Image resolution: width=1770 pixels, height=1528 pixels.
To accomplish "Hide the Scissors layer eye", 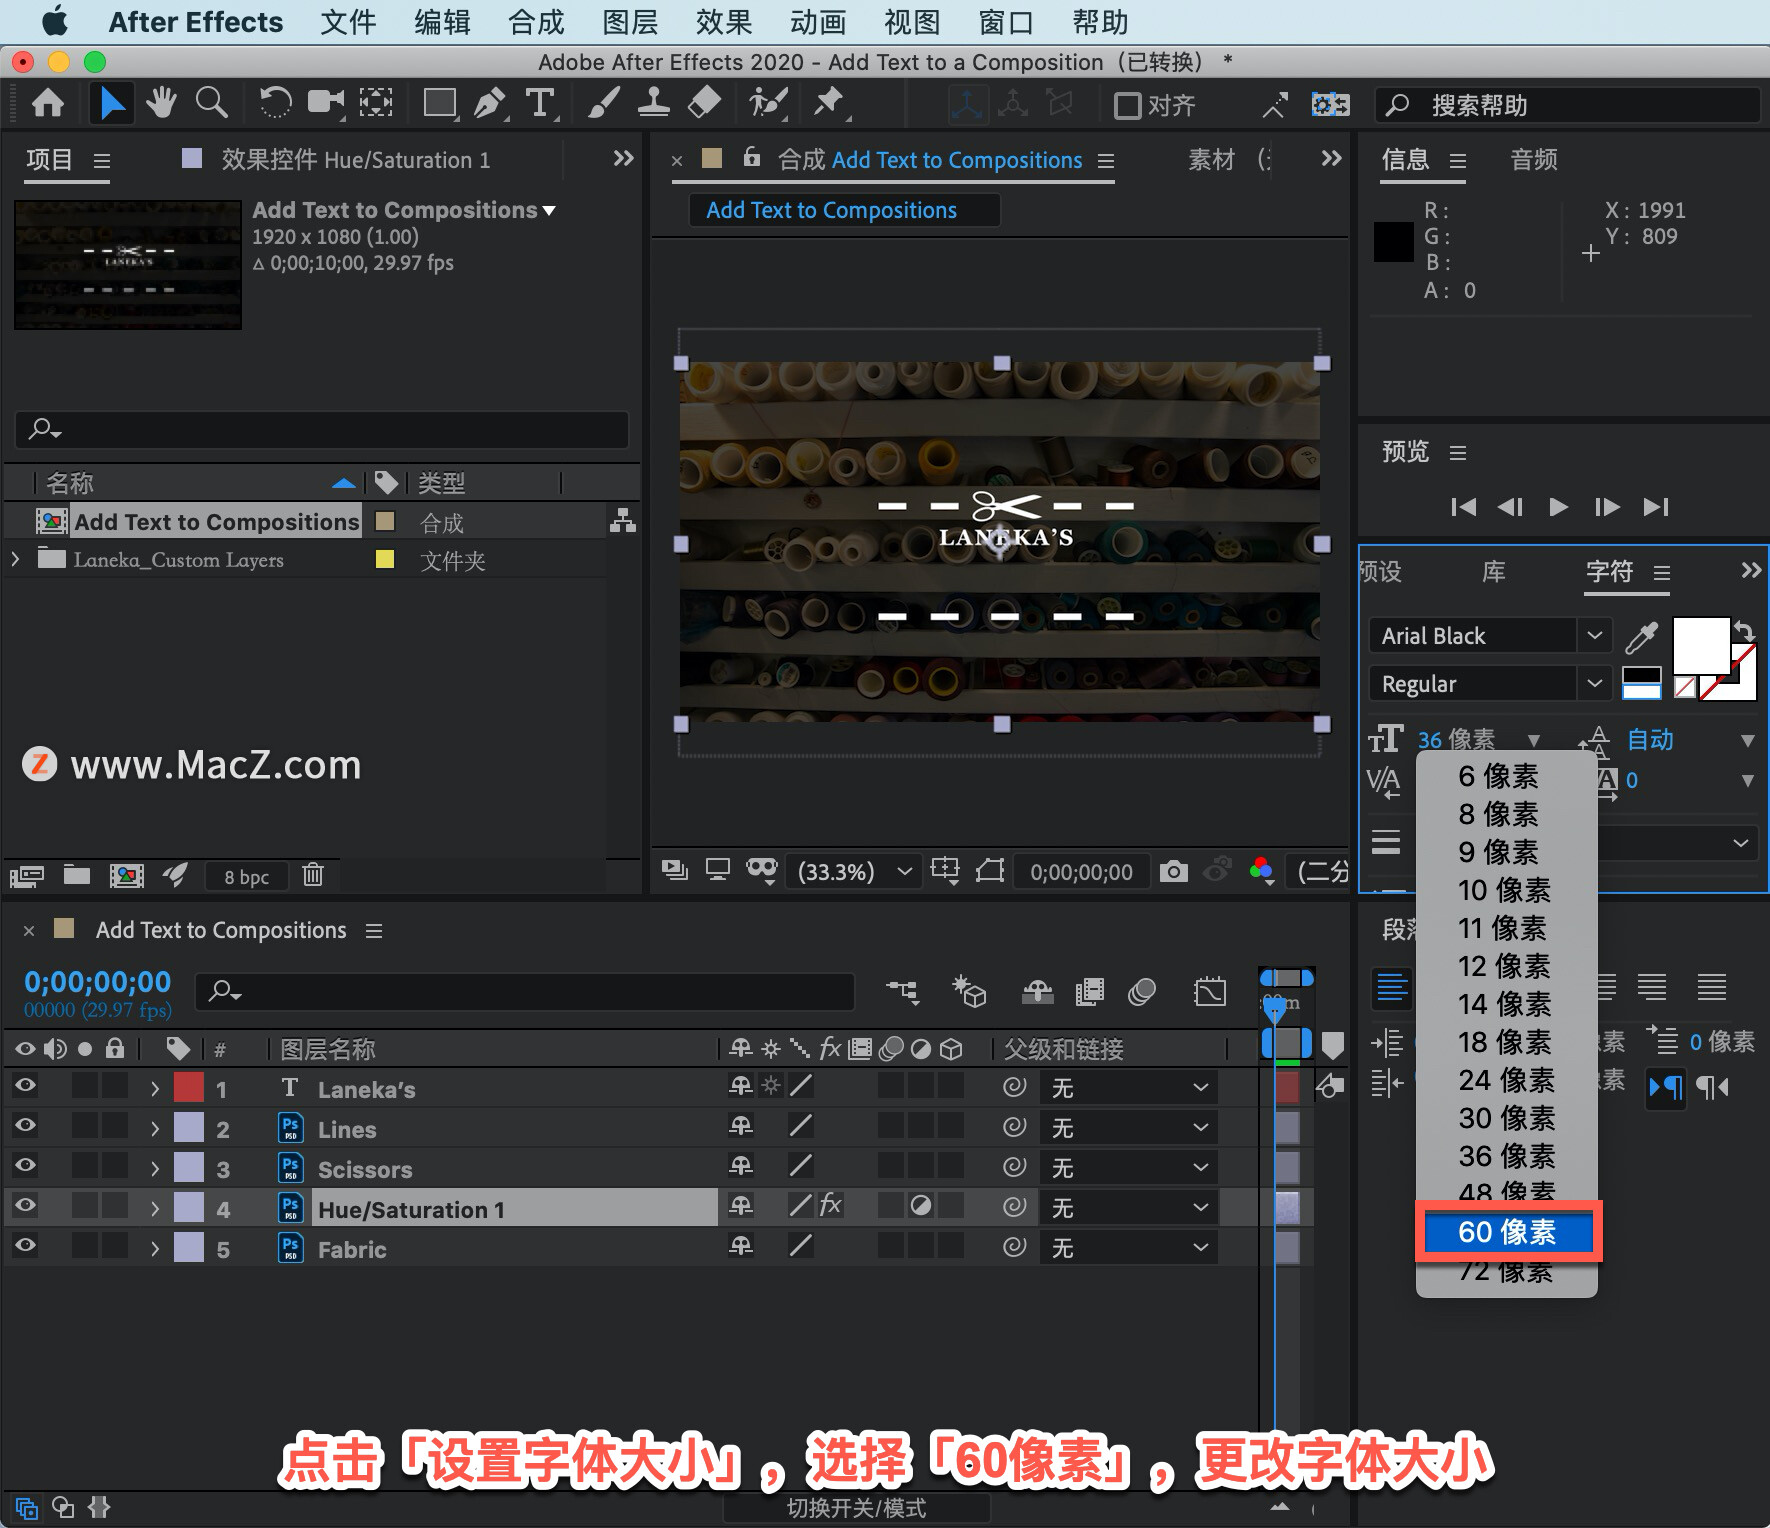I will click(25, 1166).
